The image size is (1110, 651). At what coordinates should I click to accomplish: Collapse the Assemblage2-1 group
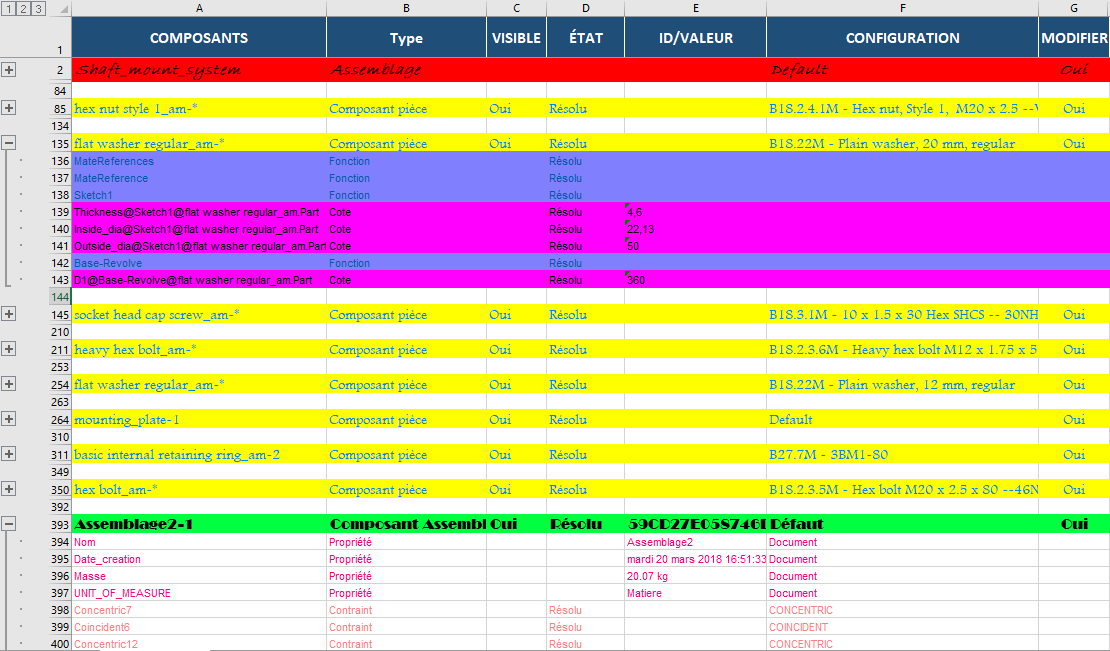[x=9, y=523]
